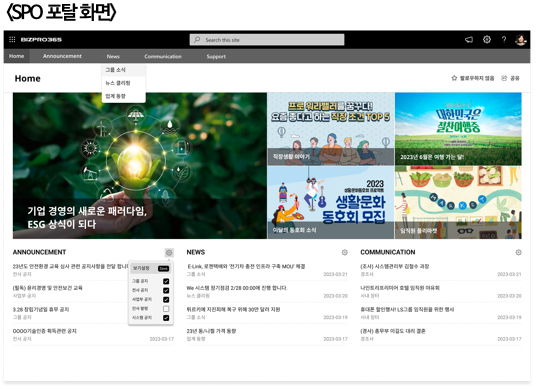Switch to the Support navigation tab
536x389 pixels.
(217, 57)
